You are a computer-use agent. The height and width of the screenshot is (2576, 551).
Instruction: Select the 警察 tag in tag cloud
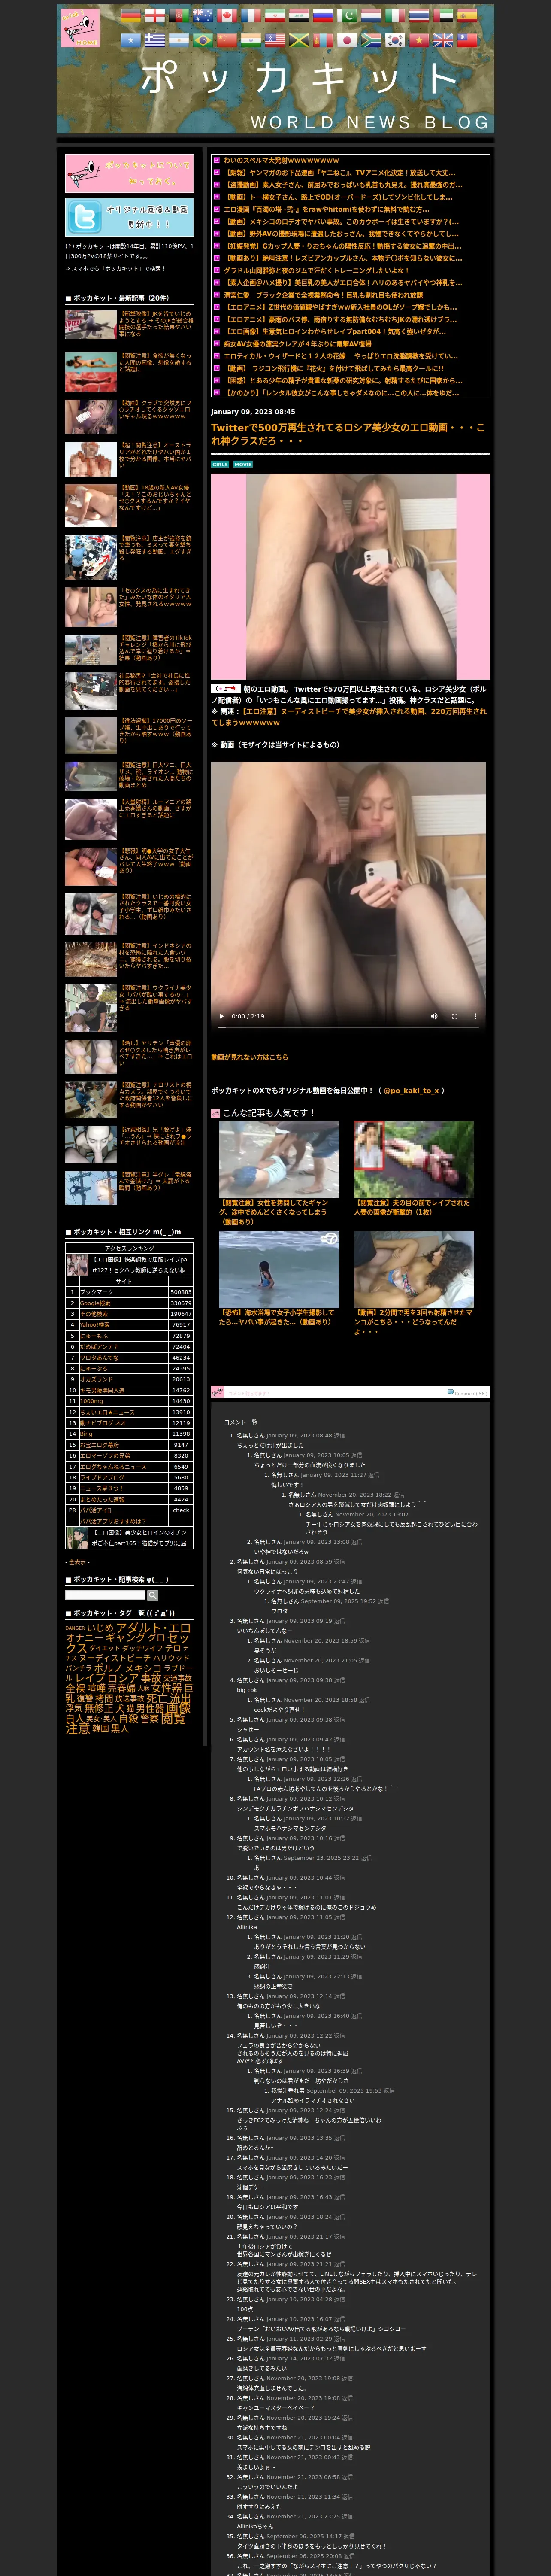(149, 1718)
